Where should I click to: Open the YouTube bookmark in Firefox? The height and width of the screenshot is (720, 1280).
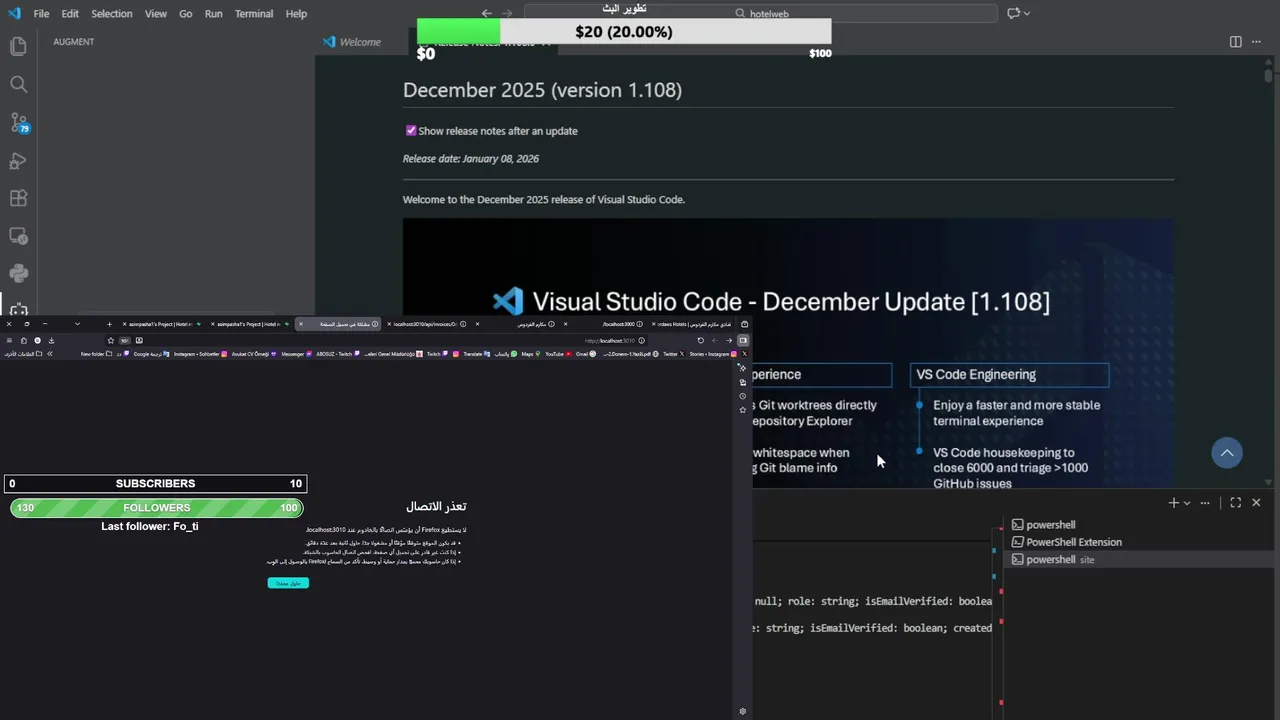pyautogui.click(x=559, y=354)
